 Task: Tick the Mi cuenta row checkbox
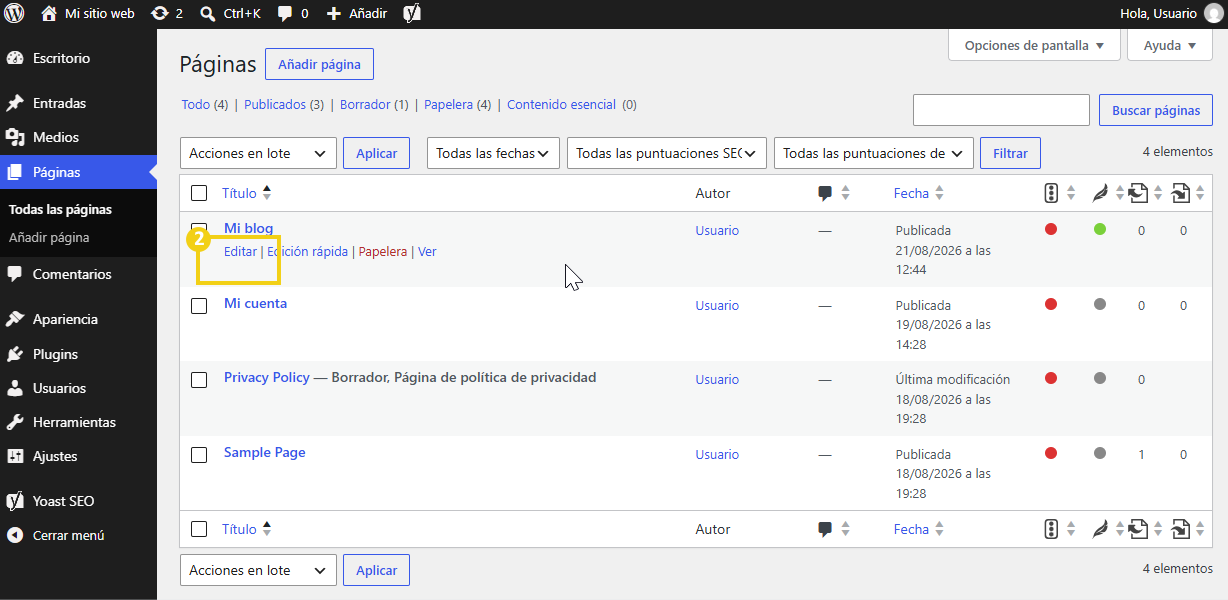[x=199, y=305]
